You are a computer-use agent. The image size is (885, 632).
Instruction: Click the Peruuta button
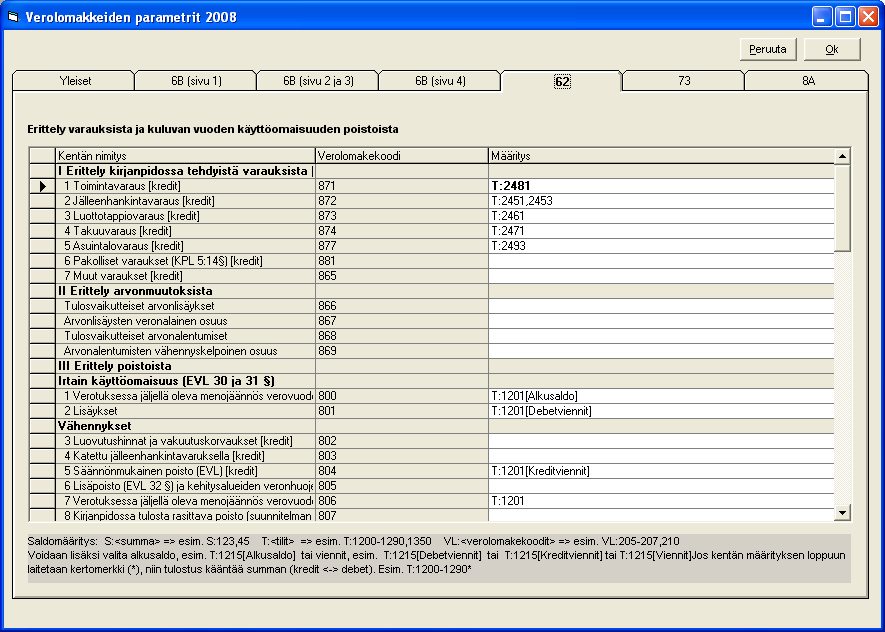768,49
